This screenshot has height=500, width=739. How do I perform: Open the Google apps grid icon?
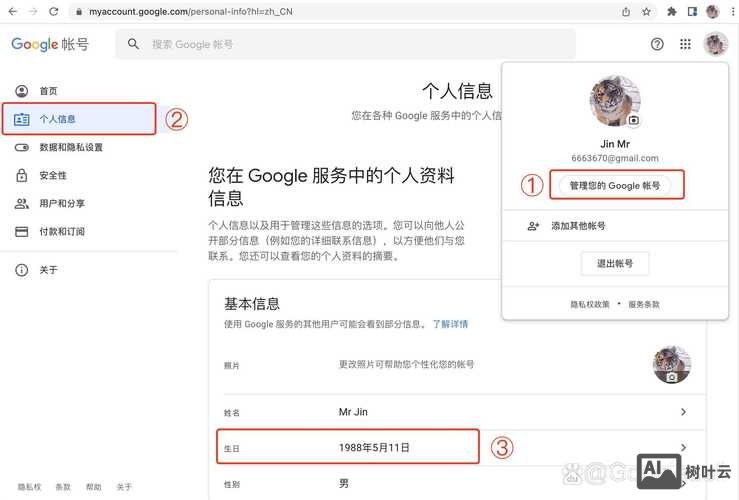coord(685,44)
